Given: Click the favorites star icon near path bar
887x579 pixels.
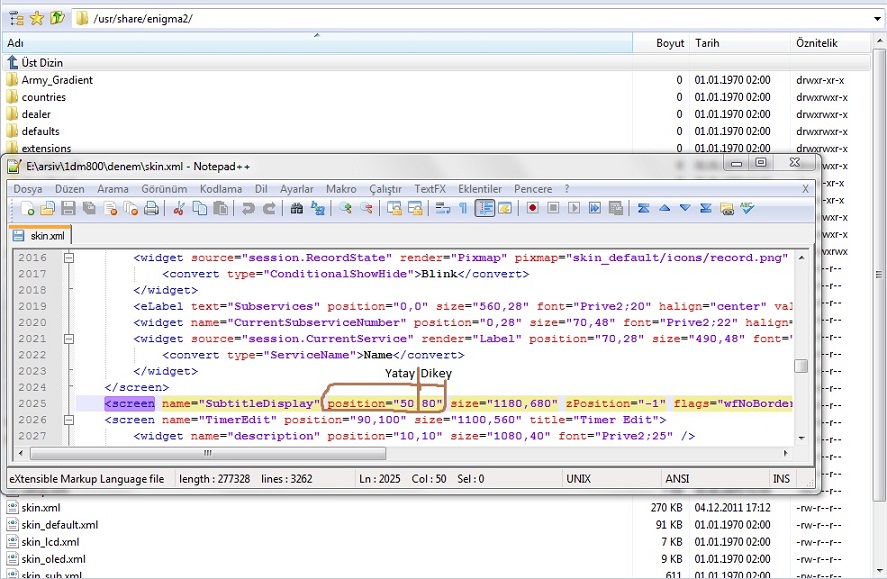Looking at the screenshot, I should tap(37, 19).
